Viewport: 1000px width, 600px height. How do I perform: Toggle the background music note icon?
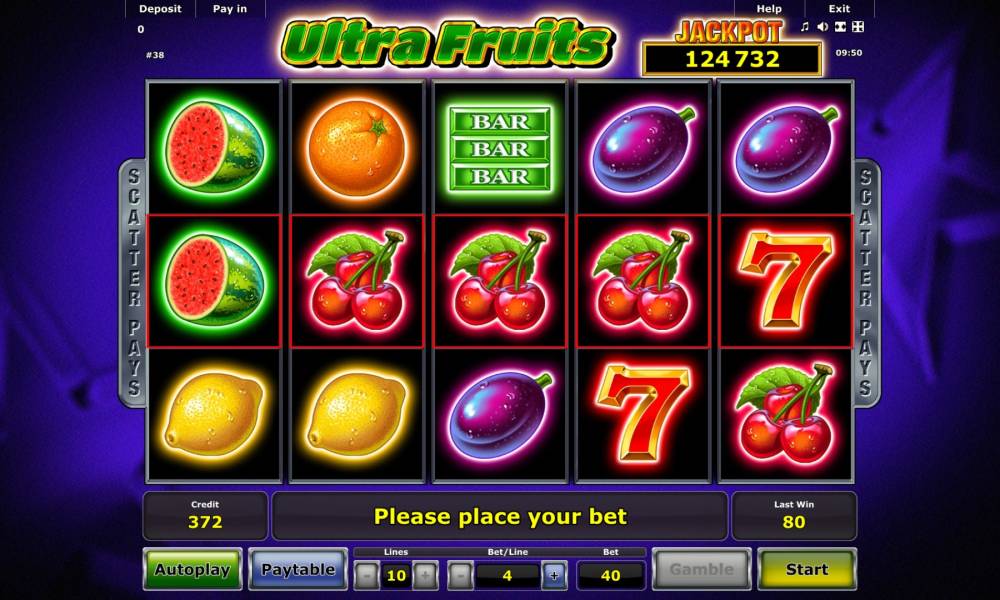pyautogui.click(x=805, y=27)
